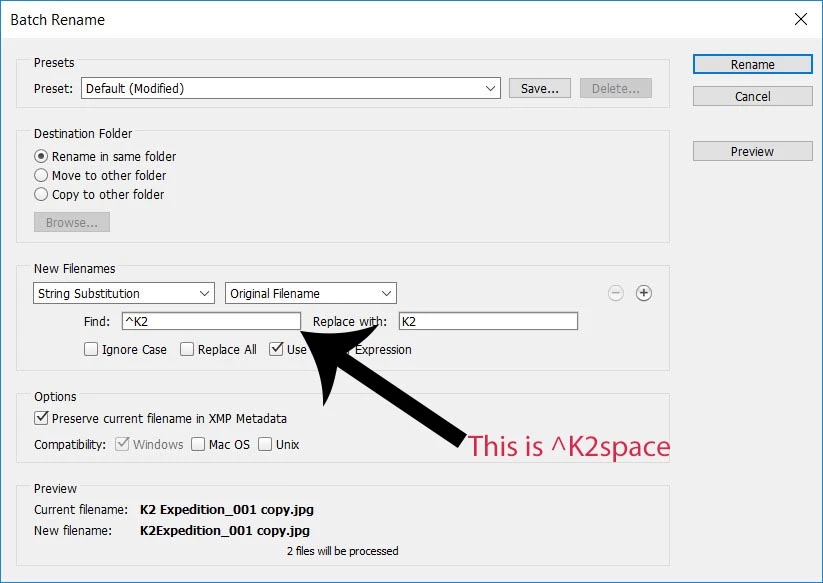This screenshot has width=823, height=583.
Task: Toggle Windows compatibility checkbox
Action: click(x=122, y=444)
